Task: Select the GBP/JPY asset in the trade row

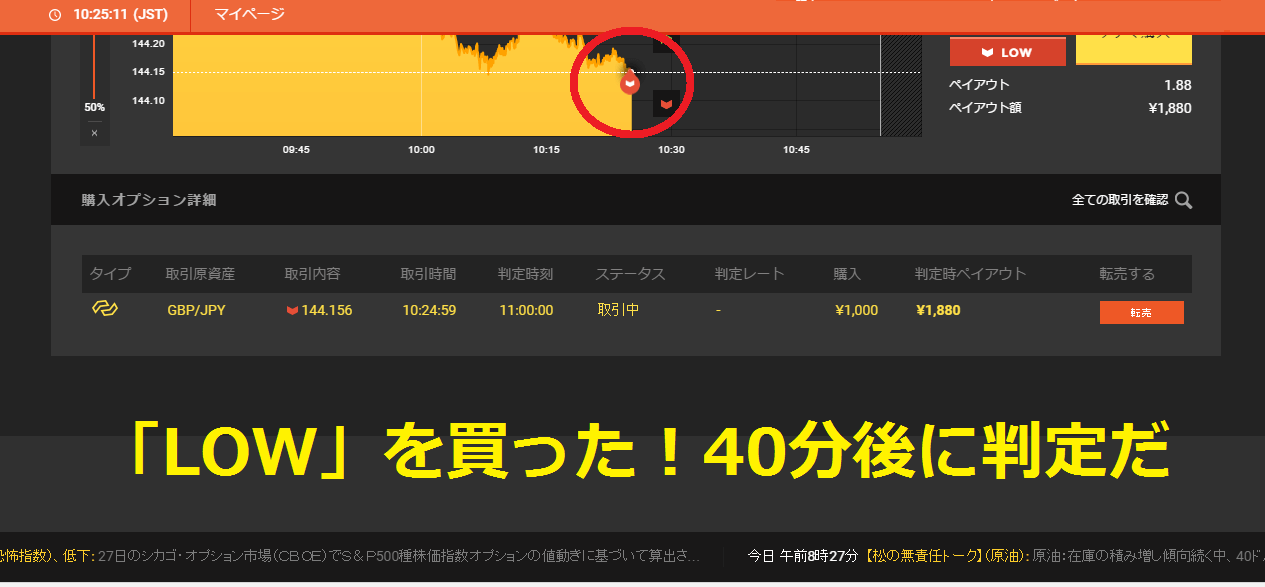Action: pyautogui.click(x=196, y=311)
